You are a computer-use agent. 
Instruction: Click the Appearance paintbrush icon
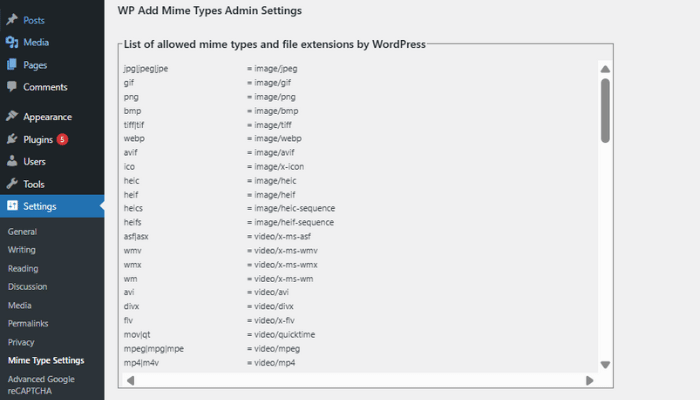11,116
